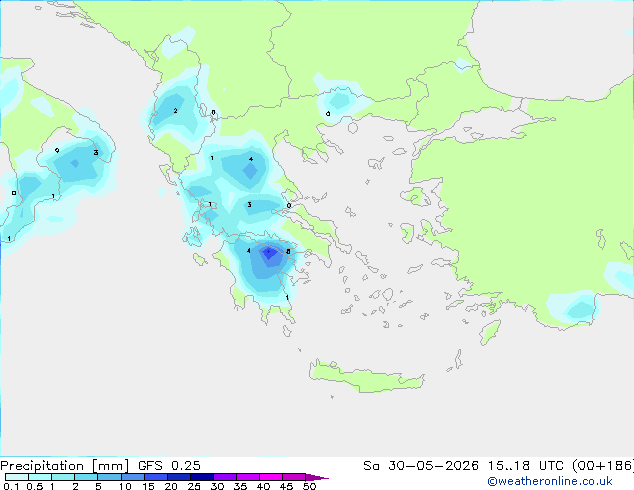Click the '9' value over southern Italy
Screen dimensions: 634x490
pos(57,150)
